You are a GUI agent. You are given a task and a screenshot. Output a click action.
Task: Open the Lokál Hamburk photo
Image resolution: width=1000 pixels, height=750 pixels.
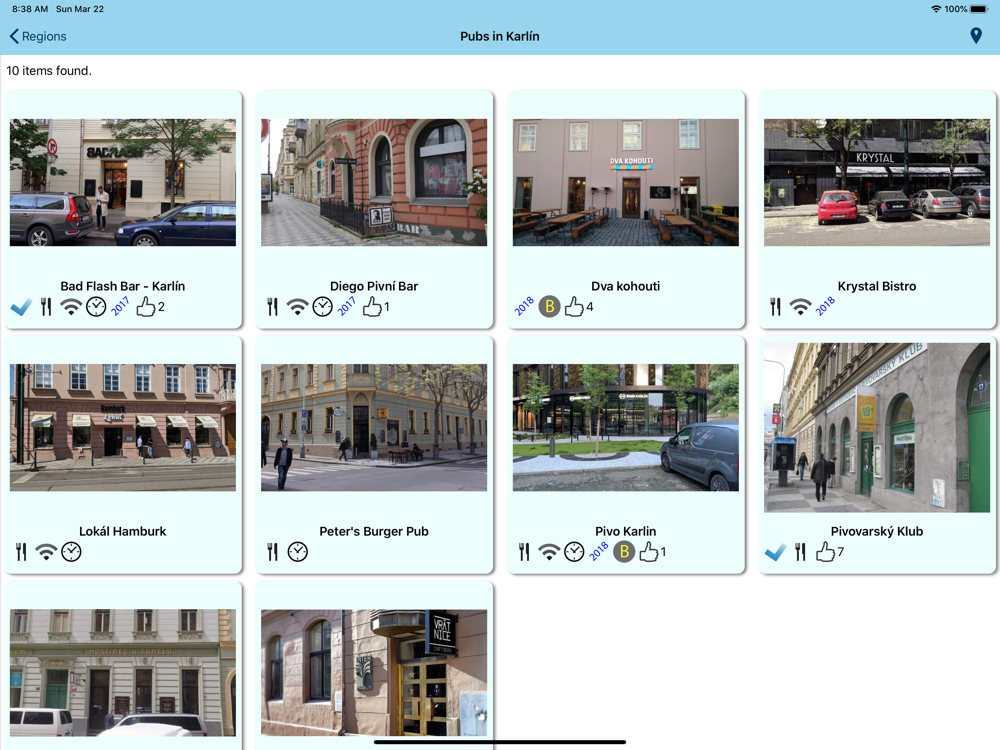(x=122, y=427)
